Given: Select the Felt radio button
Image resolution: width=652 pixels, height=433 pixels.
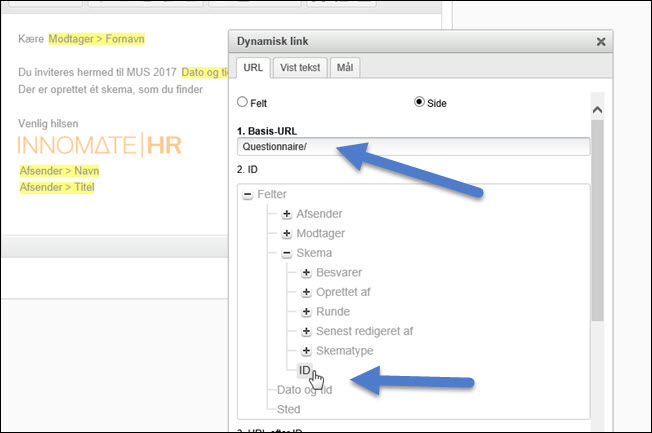Looking at the screenshot, I should [241, 102].
